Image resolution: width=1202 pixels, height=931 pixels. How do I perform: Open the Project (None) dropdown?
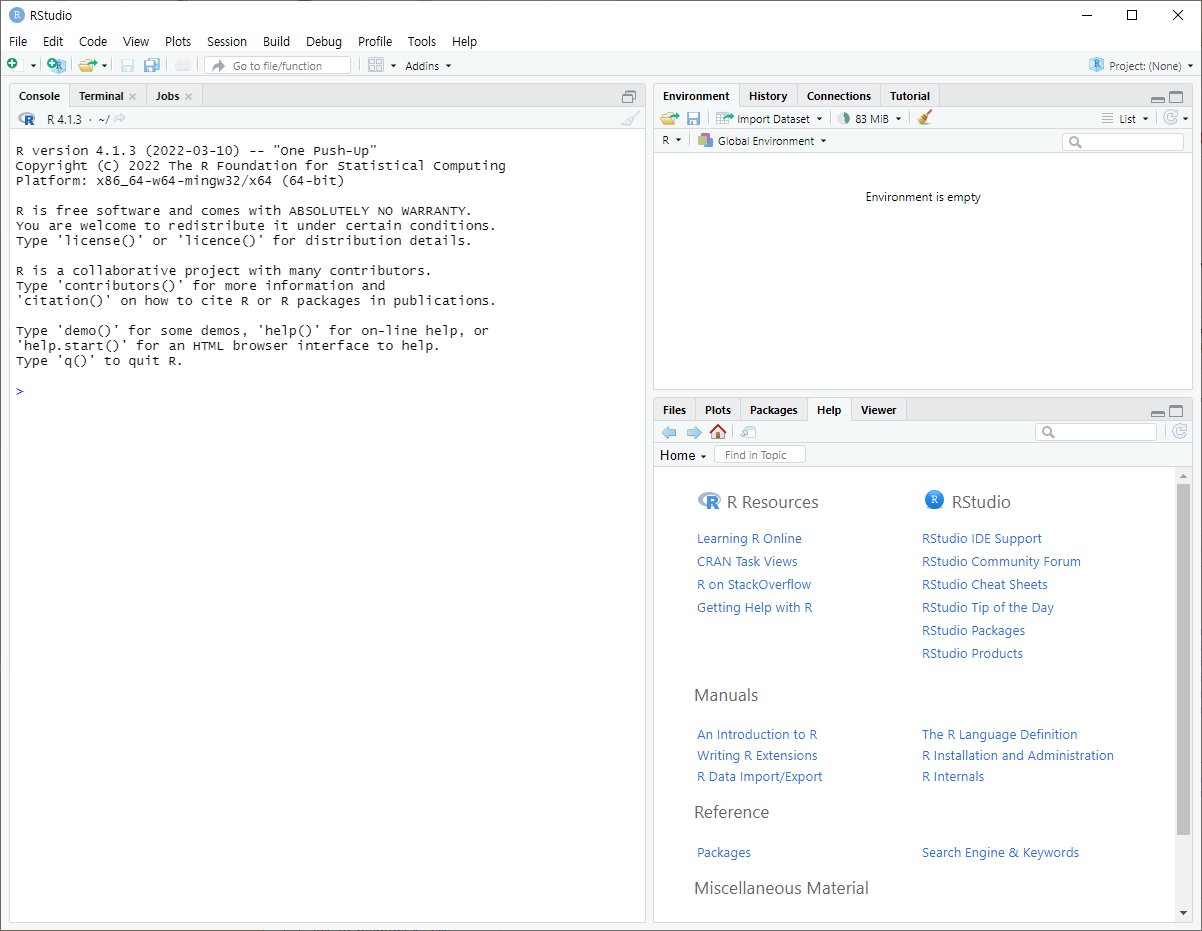click(x=1141, y=65)
